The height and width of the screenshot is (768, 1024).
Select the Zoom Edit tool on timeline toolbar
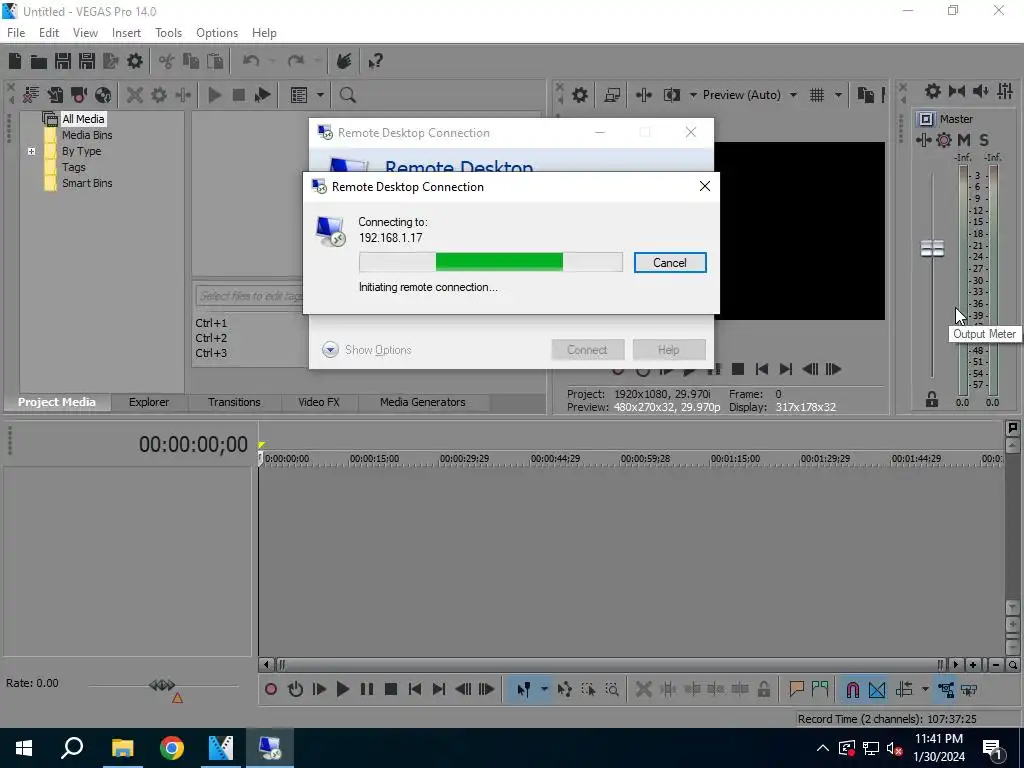[x=612, y=690]
